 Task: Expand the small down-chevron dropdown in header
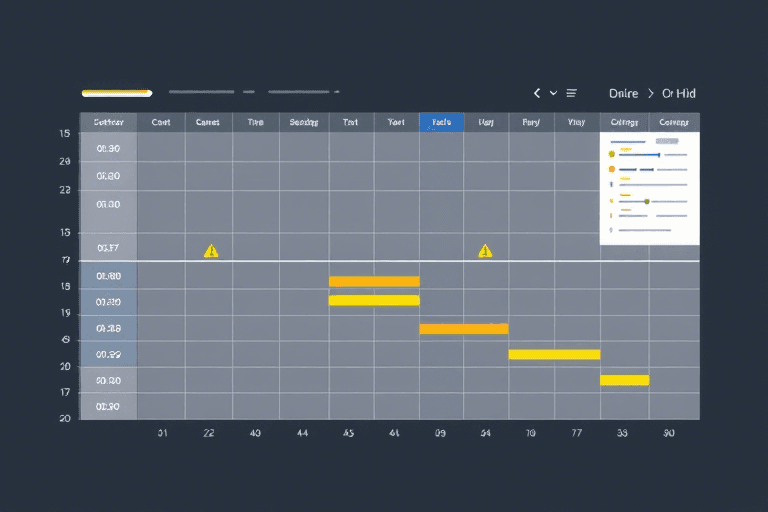point(553,93)
